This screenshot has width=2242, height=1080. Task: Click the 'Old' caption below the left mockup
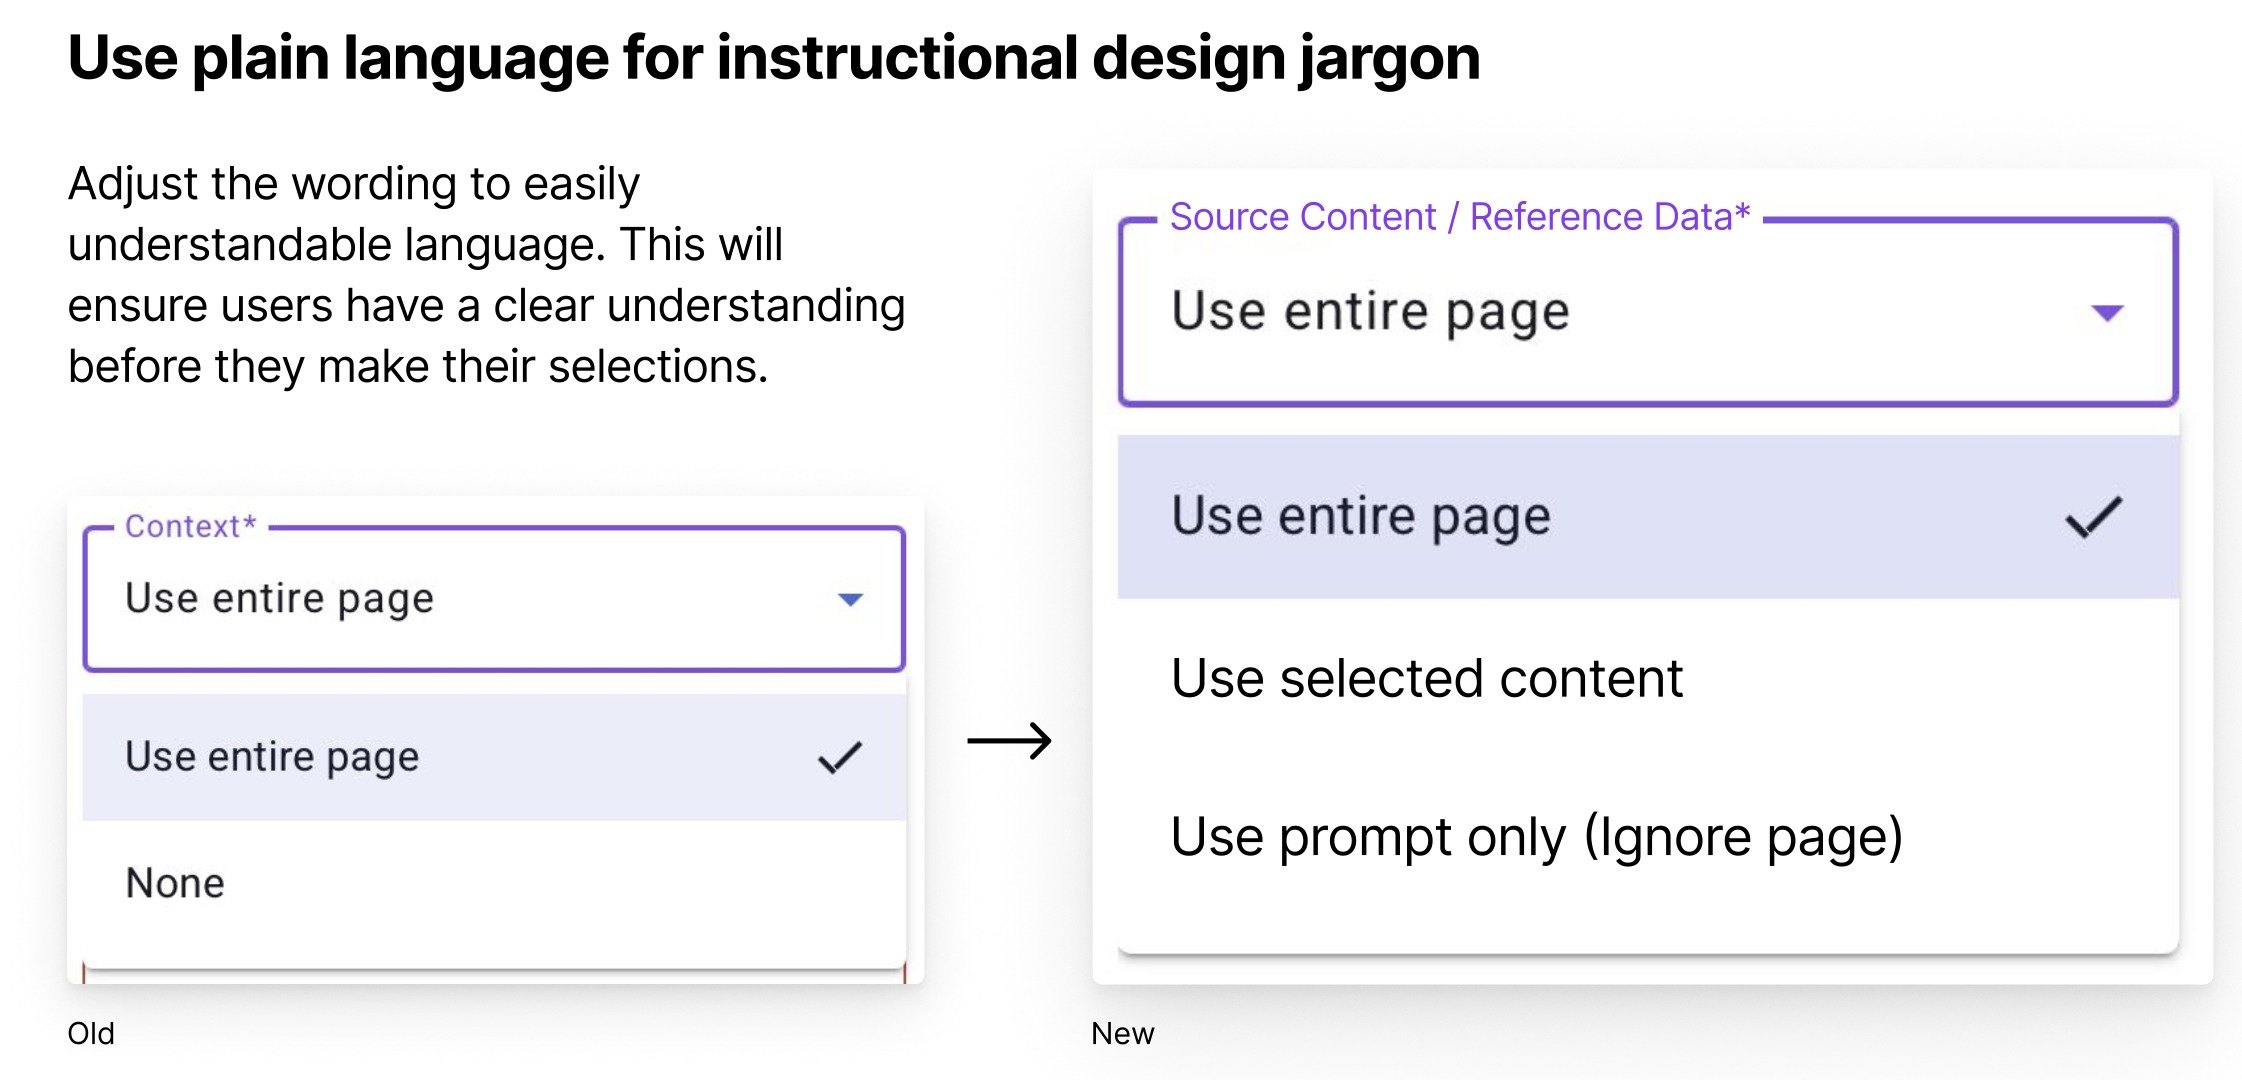point(91,1033)
